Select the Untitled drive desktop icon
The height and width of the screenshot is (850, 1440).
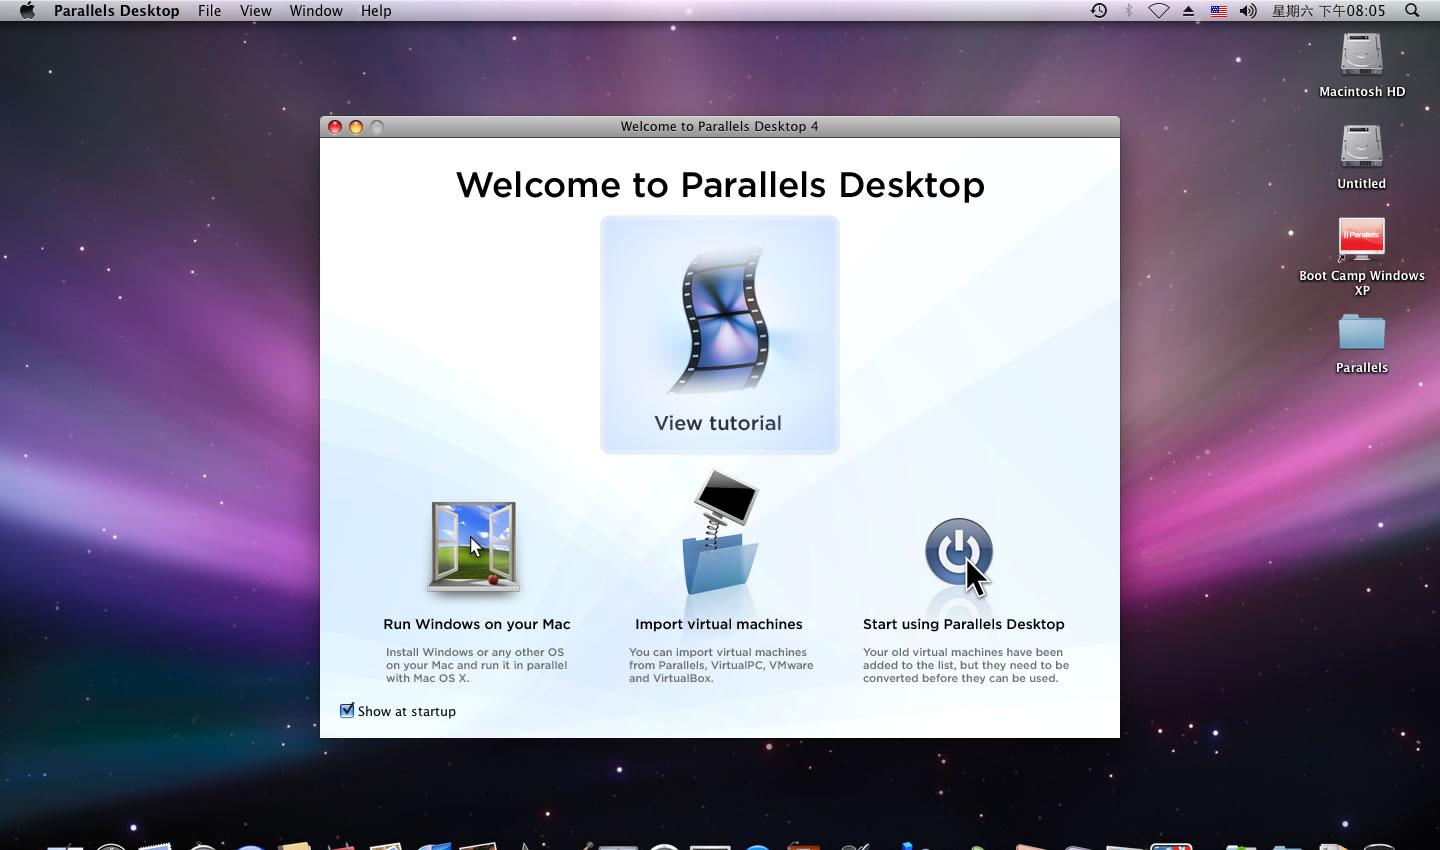click(x=1362, y=147)
